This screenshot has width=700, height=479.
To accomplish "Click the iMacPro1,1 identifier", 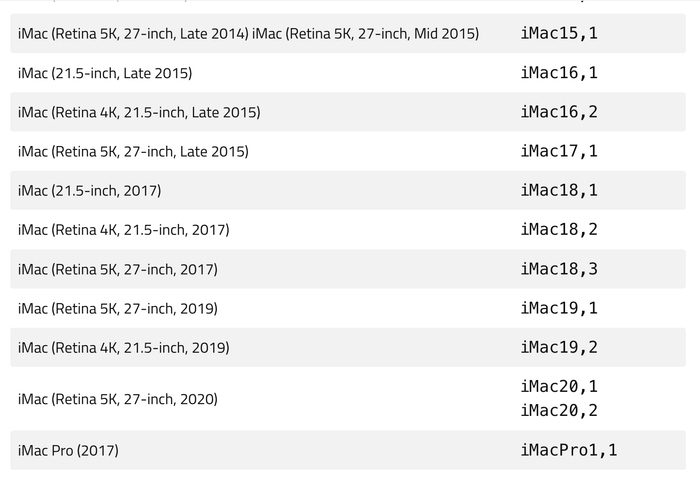I will (x=569, y=450).
